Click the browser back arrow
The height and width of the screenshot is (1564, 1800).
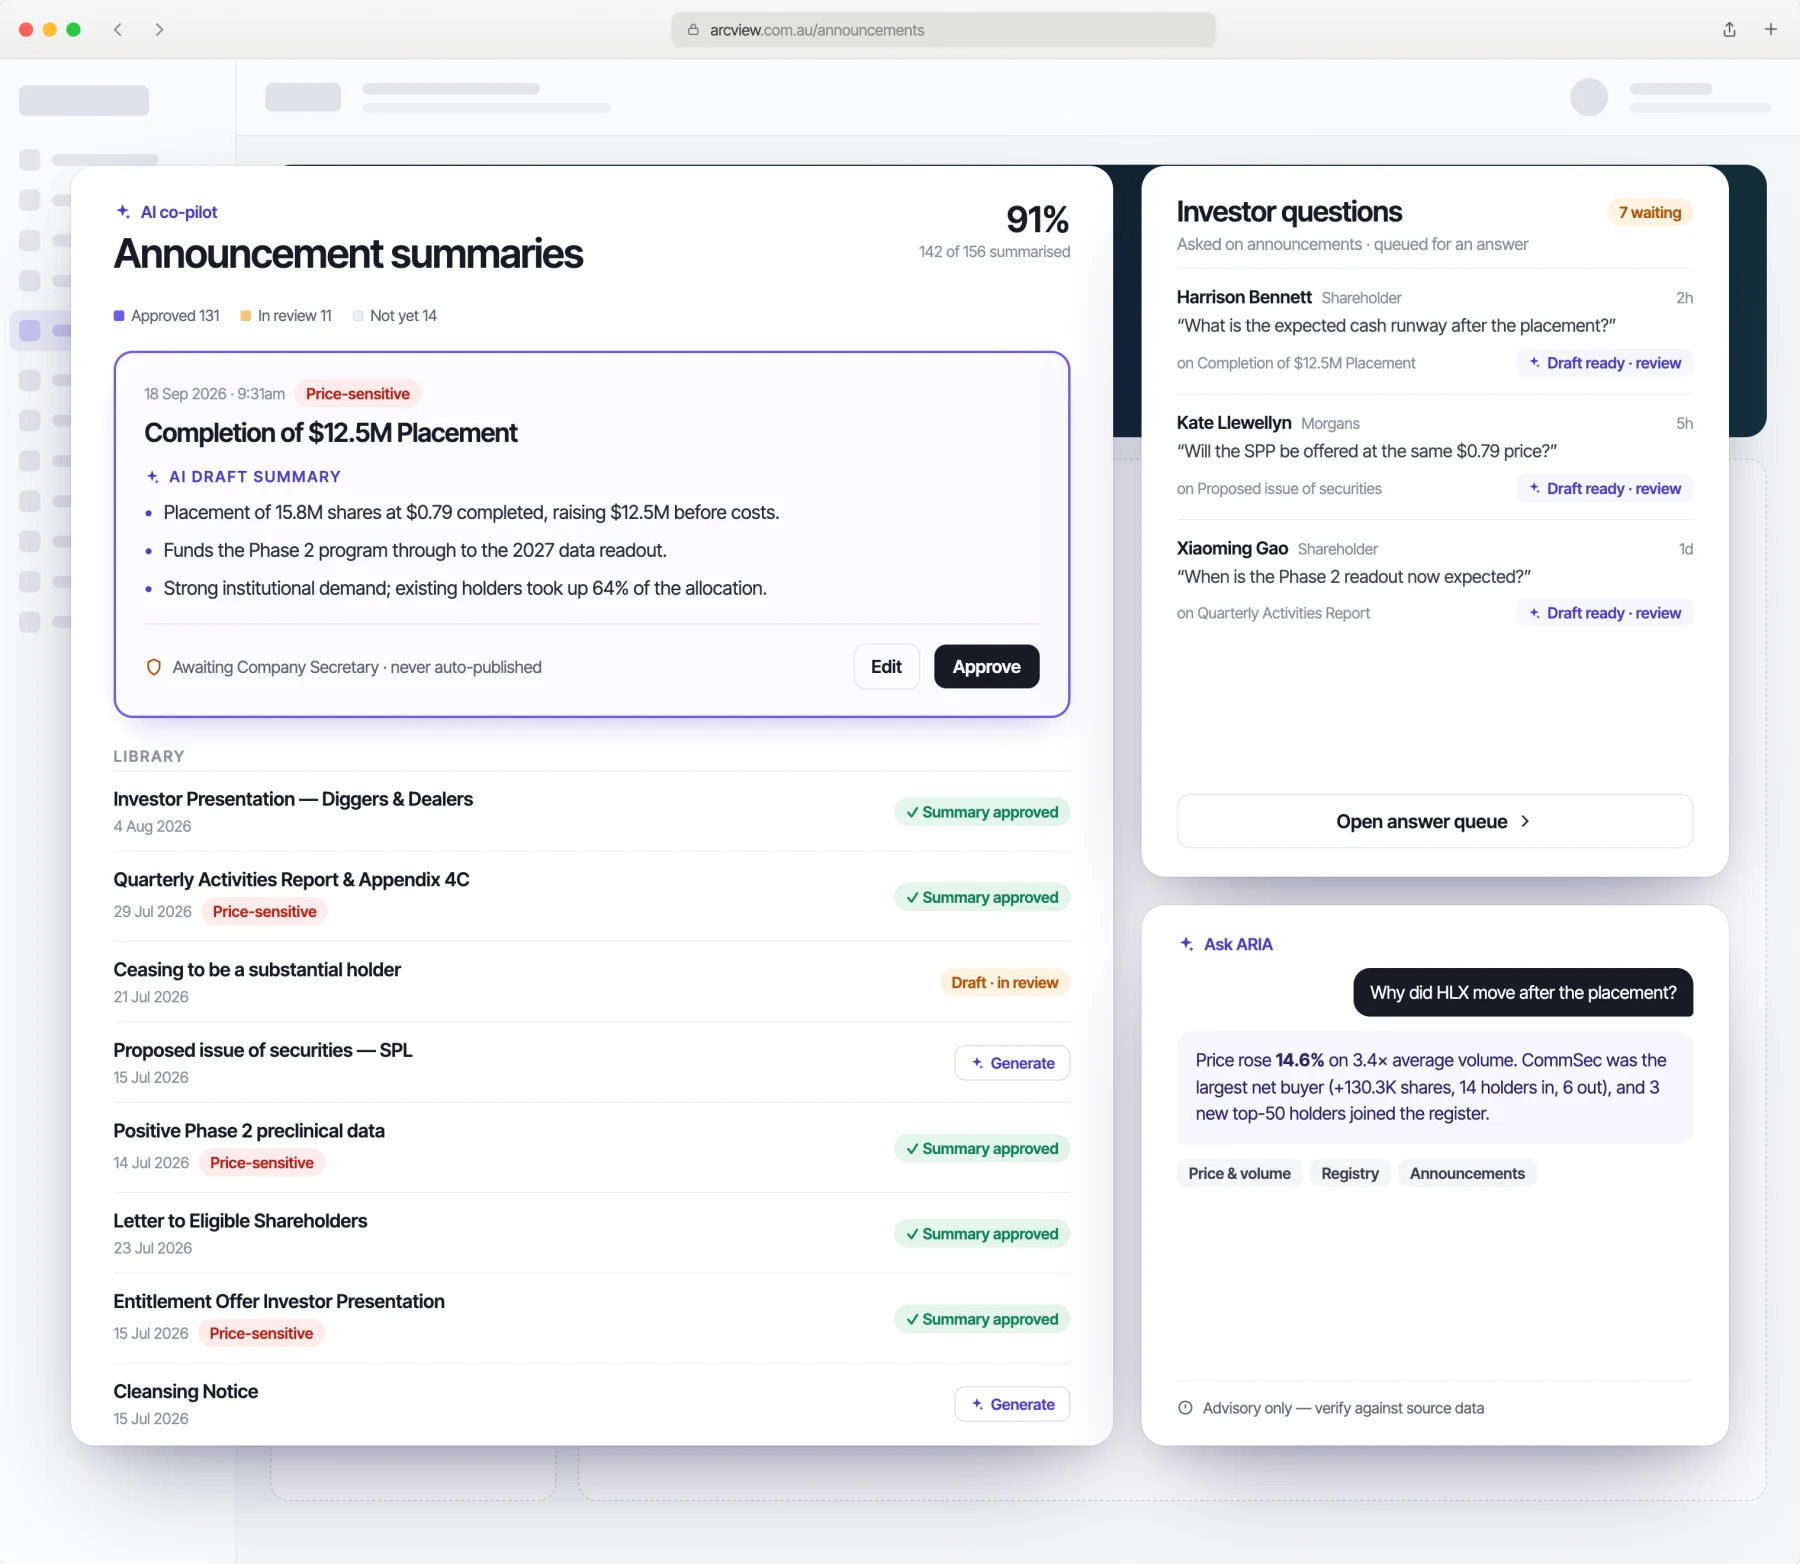point(118,29)
